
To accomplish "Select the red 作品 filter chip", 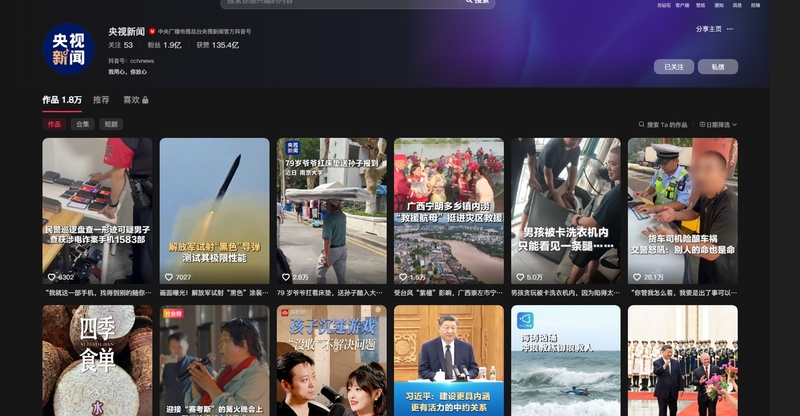I will (54, 124).
